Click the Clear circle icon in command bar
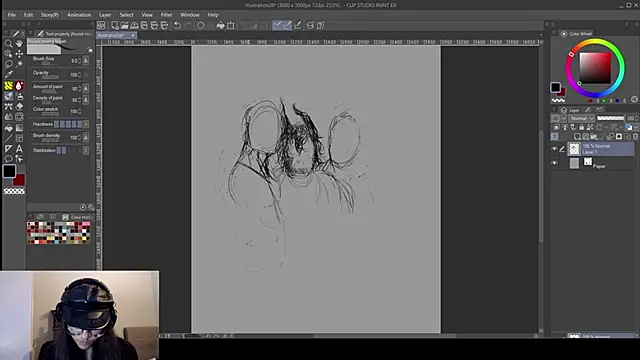640x360 pixels. pyautogui.click(x=200, y=25)
